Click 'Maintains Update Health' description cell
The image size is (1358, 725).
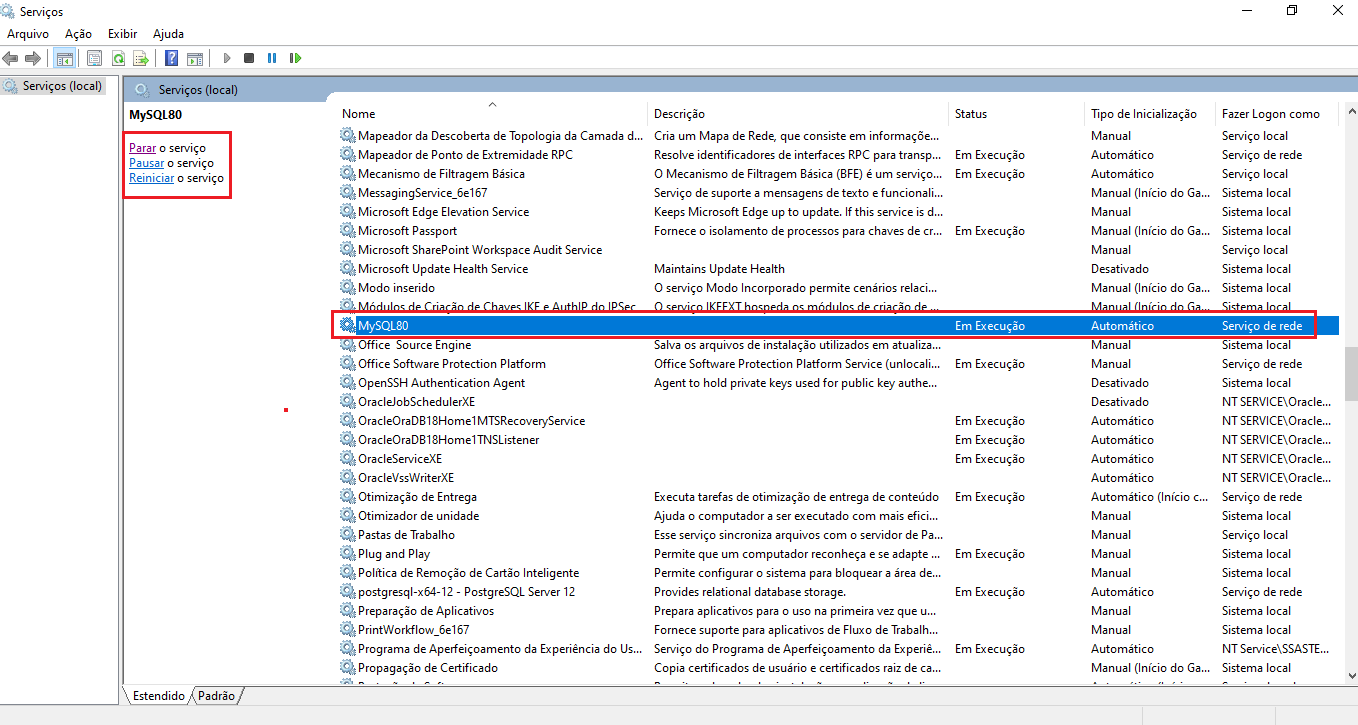pyautogui.click(x=719, y=269)
